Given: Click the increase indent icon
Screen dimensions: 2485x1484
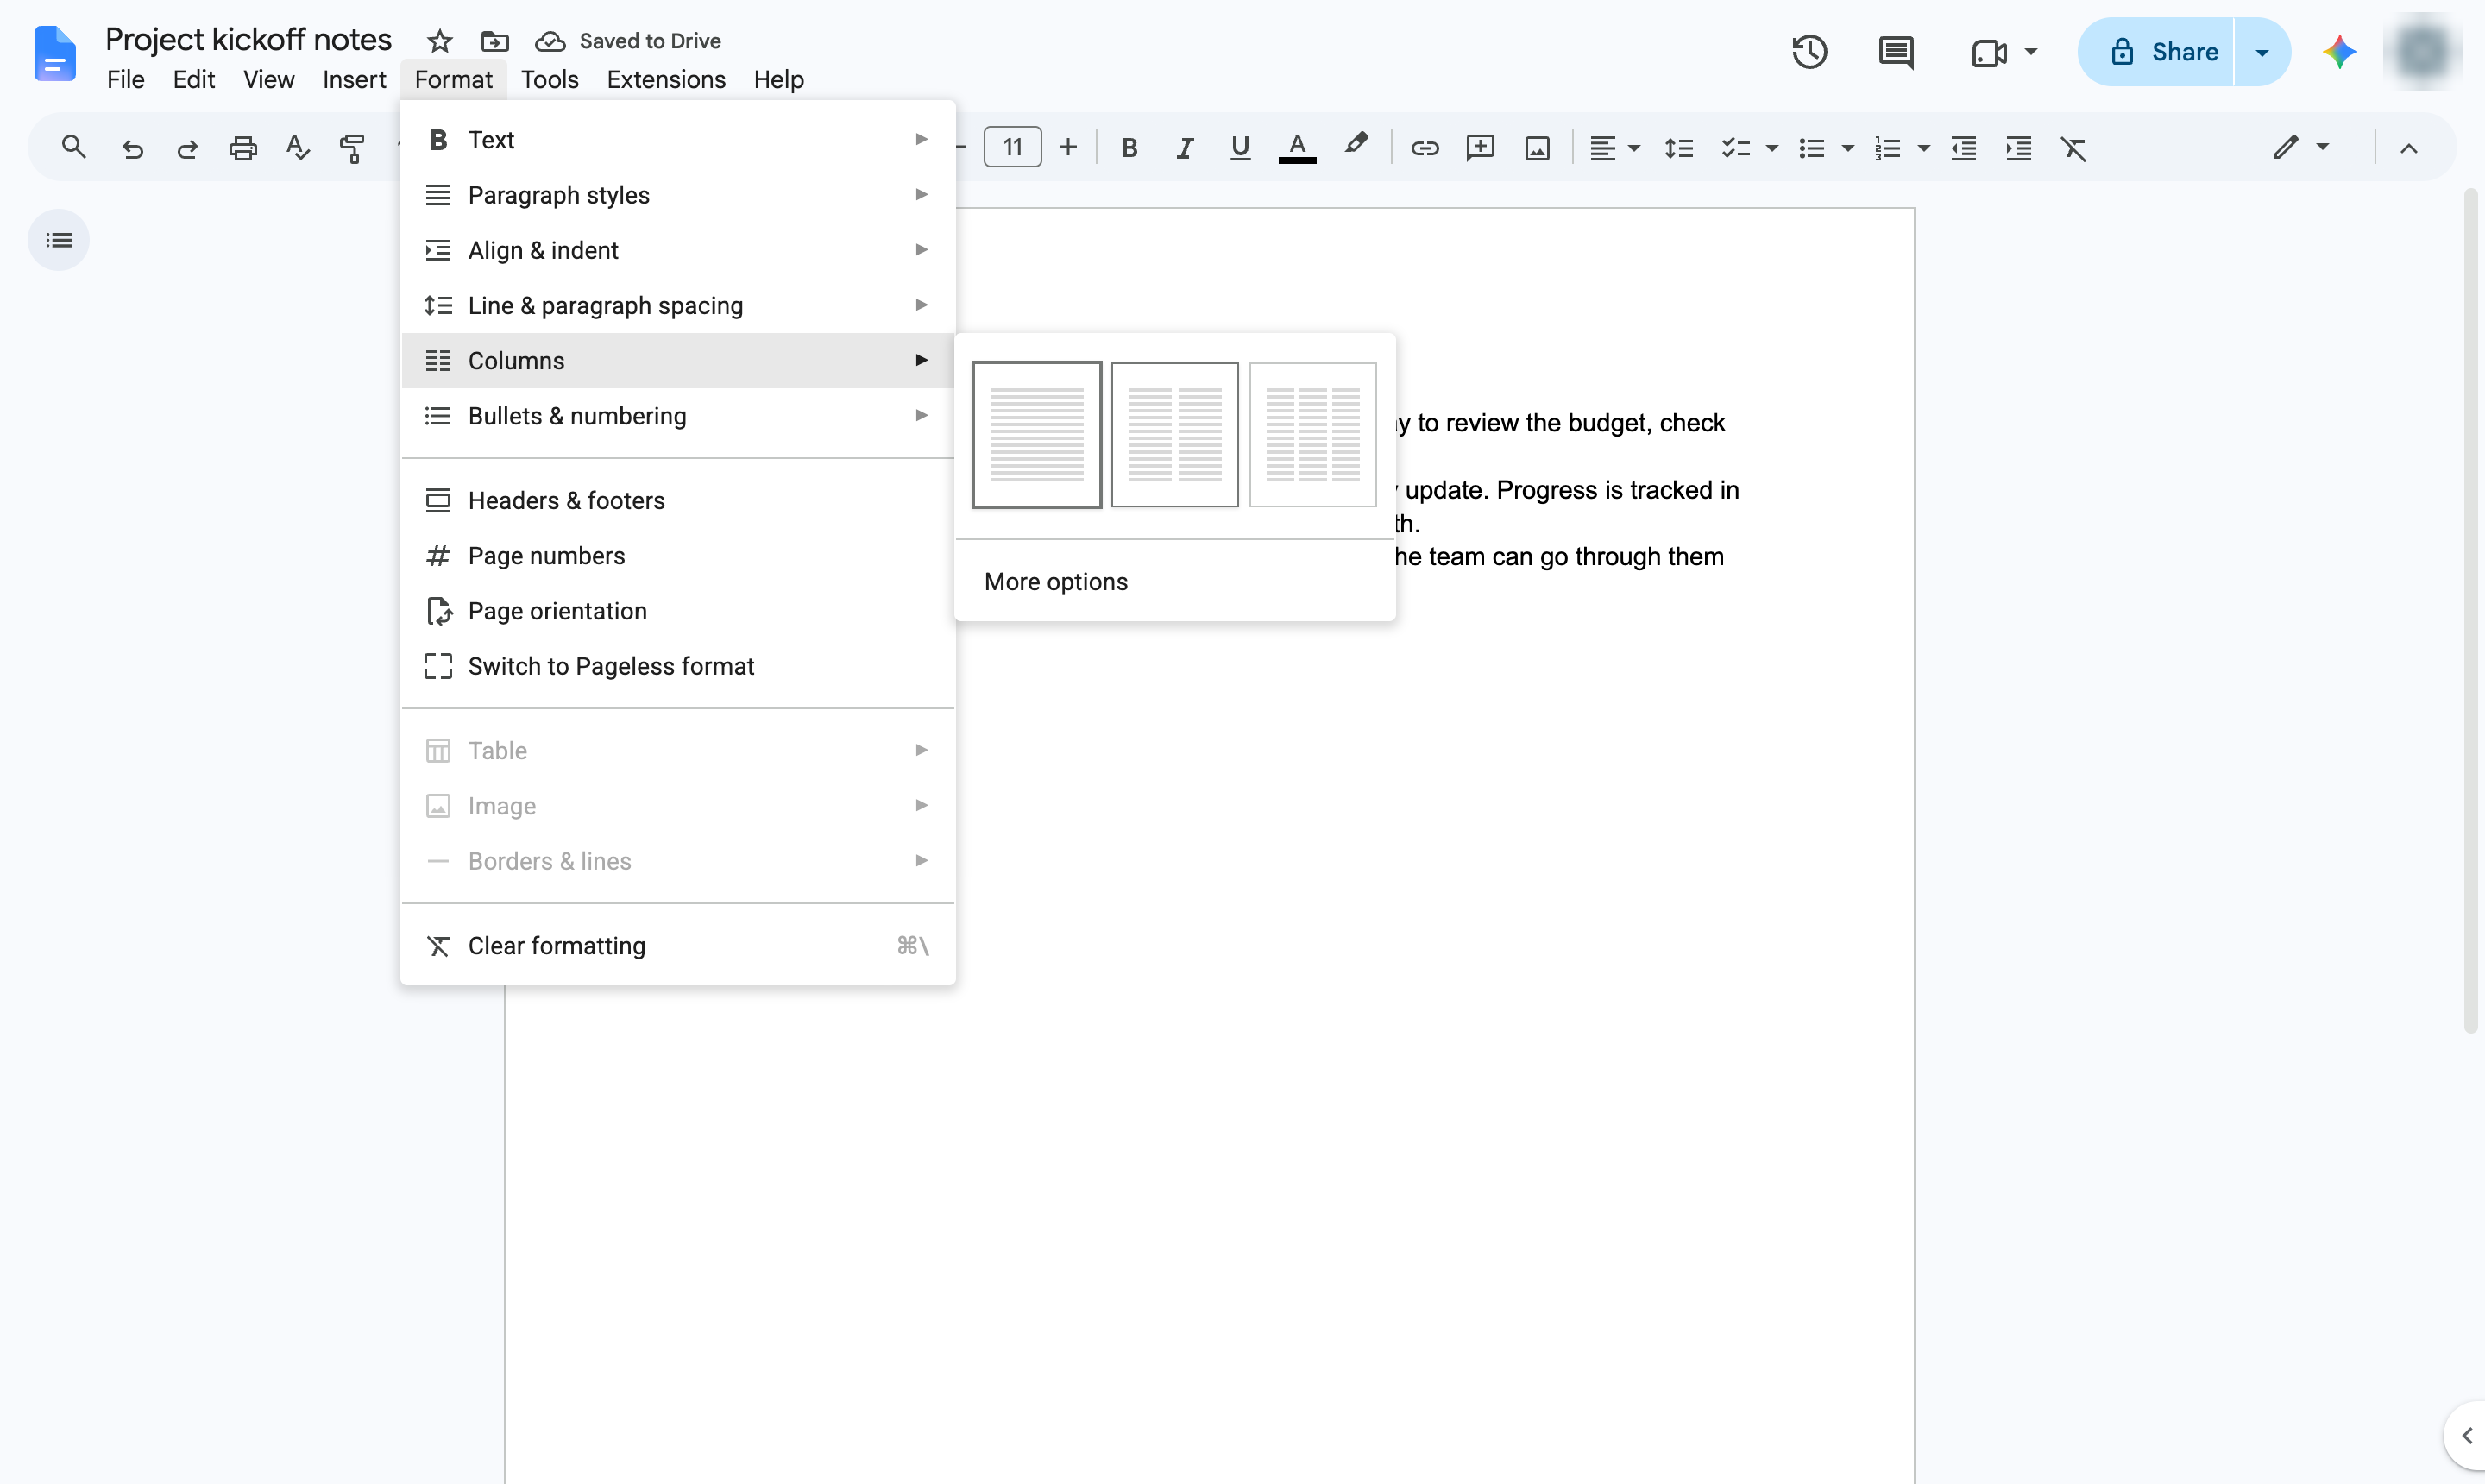Looking at the screenshot, I should pos(2018,149).
